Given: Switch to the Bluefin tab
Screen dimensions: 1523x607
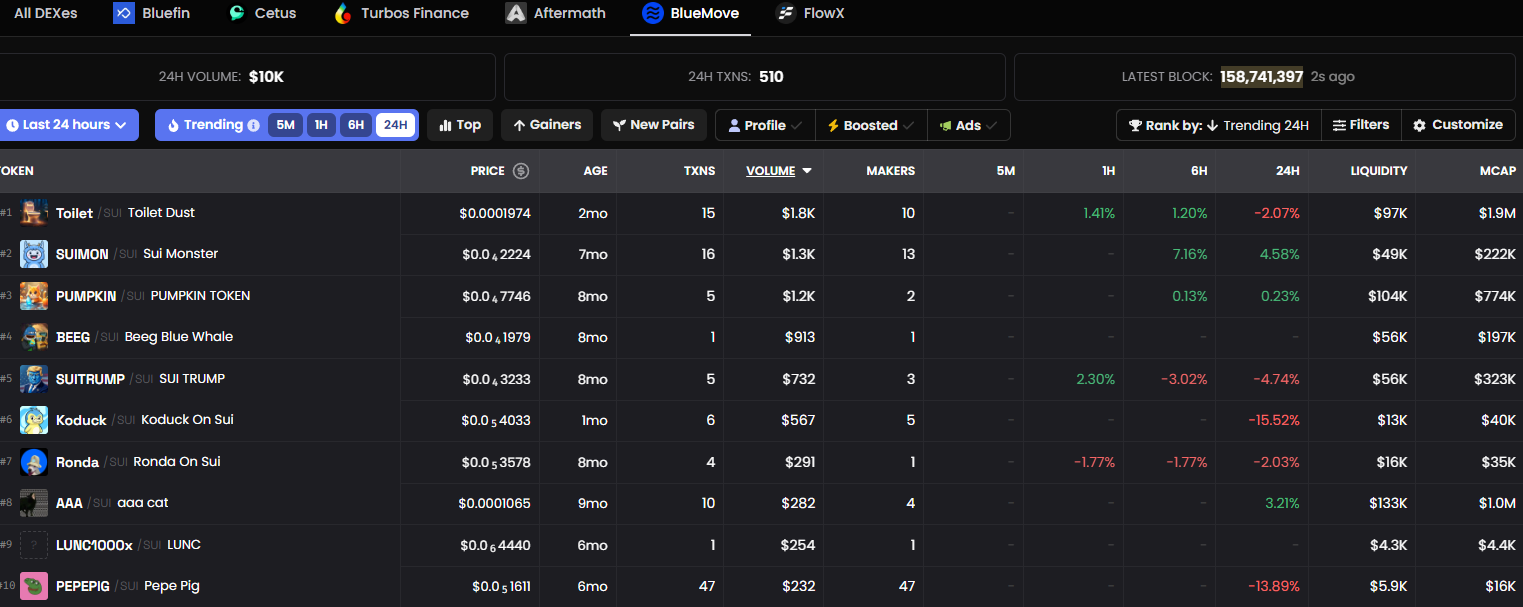Looking at the screenshot, I should click(x=152, y=13).
